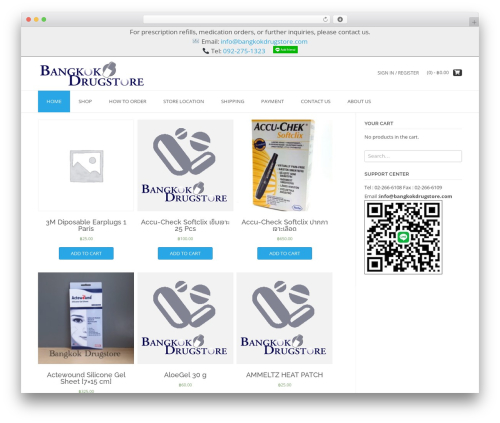Image resolution: width=500 pixels, height=423 pixels.
Task: Click the SUPPORT CENTER heading
Action: [x=387, y=174]
